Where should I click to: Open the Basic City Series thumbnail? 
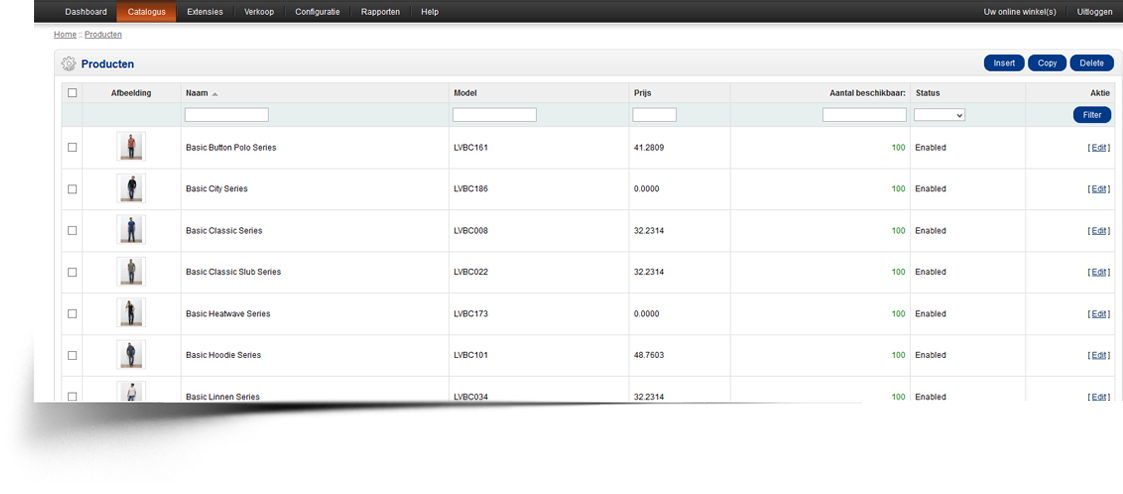pos(131,188)
